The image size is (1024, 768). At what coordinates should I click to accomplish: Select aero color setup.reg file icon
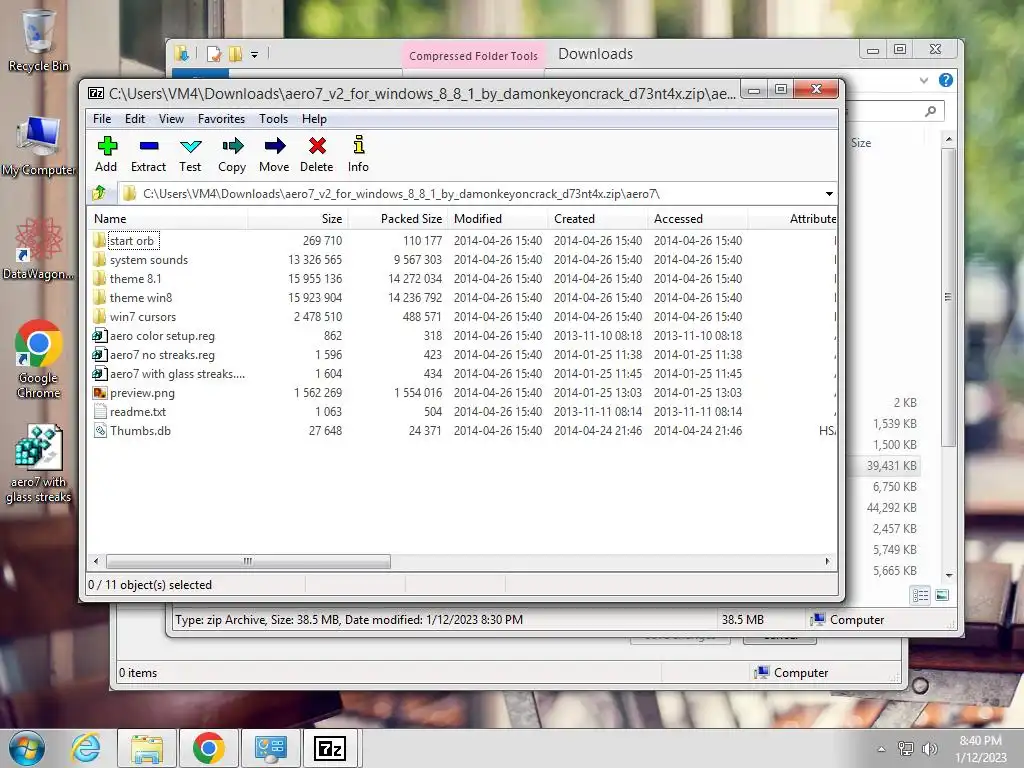(x=99, y=336)
